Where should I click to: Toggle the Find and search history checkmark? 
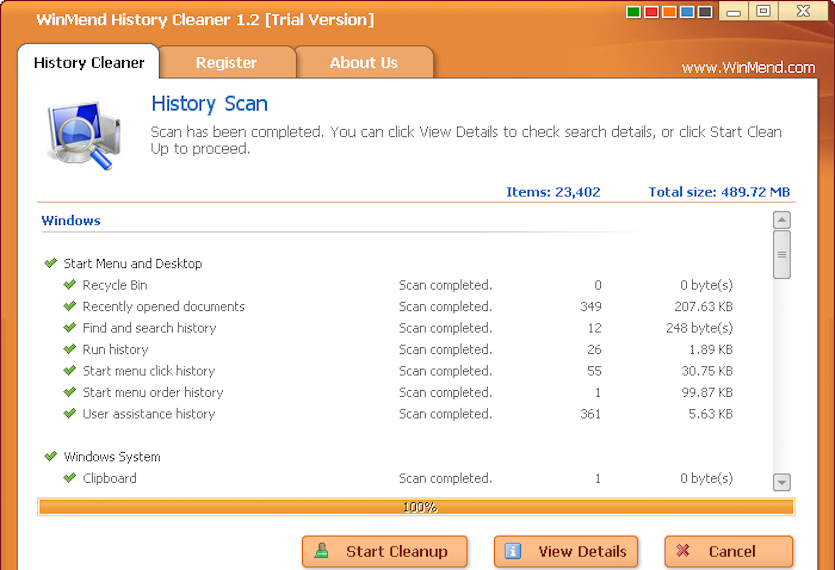70,328
